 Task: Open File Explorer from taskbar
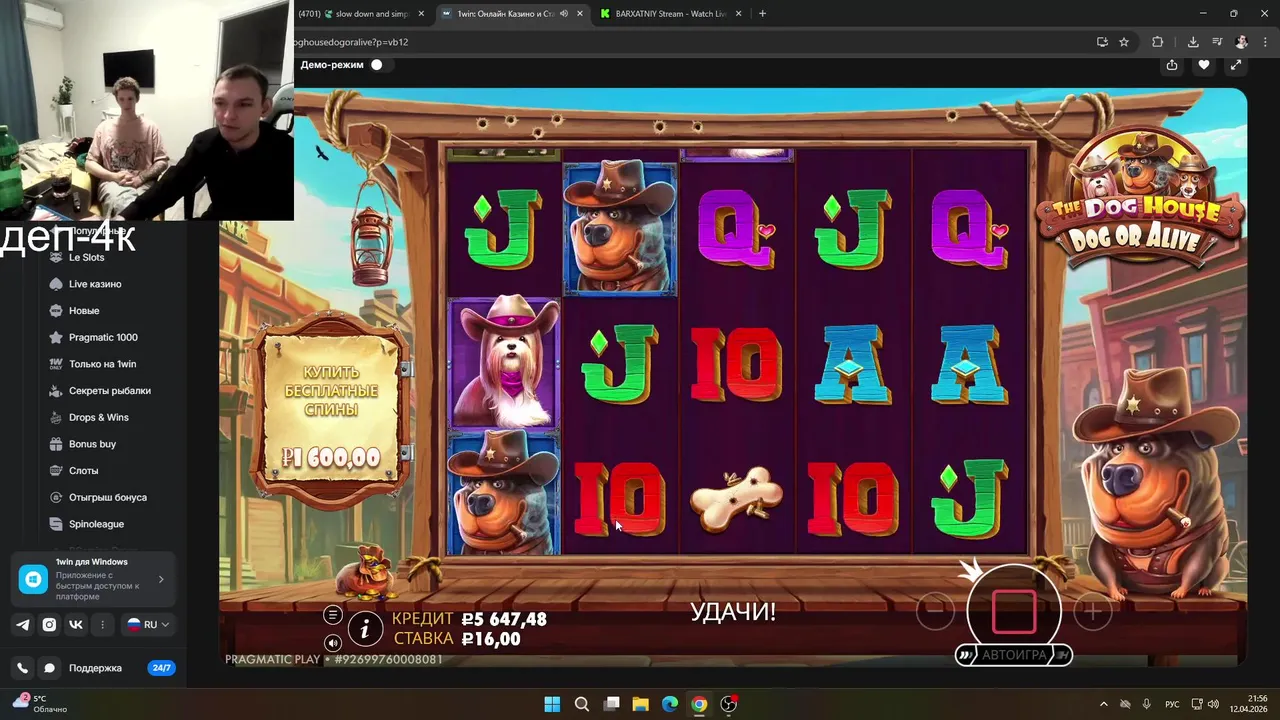(x=641, y=704)
